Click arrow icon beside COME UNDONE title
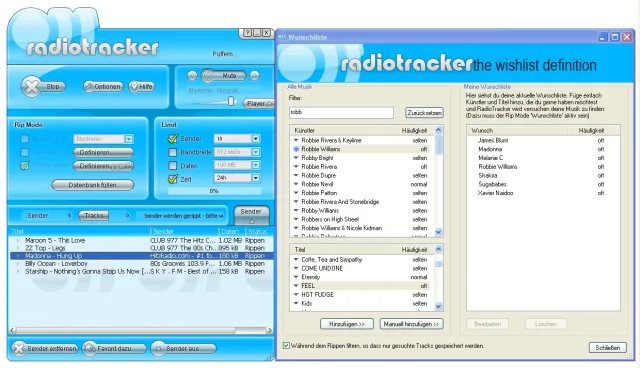Screen dimensions: 640x368 296,268
